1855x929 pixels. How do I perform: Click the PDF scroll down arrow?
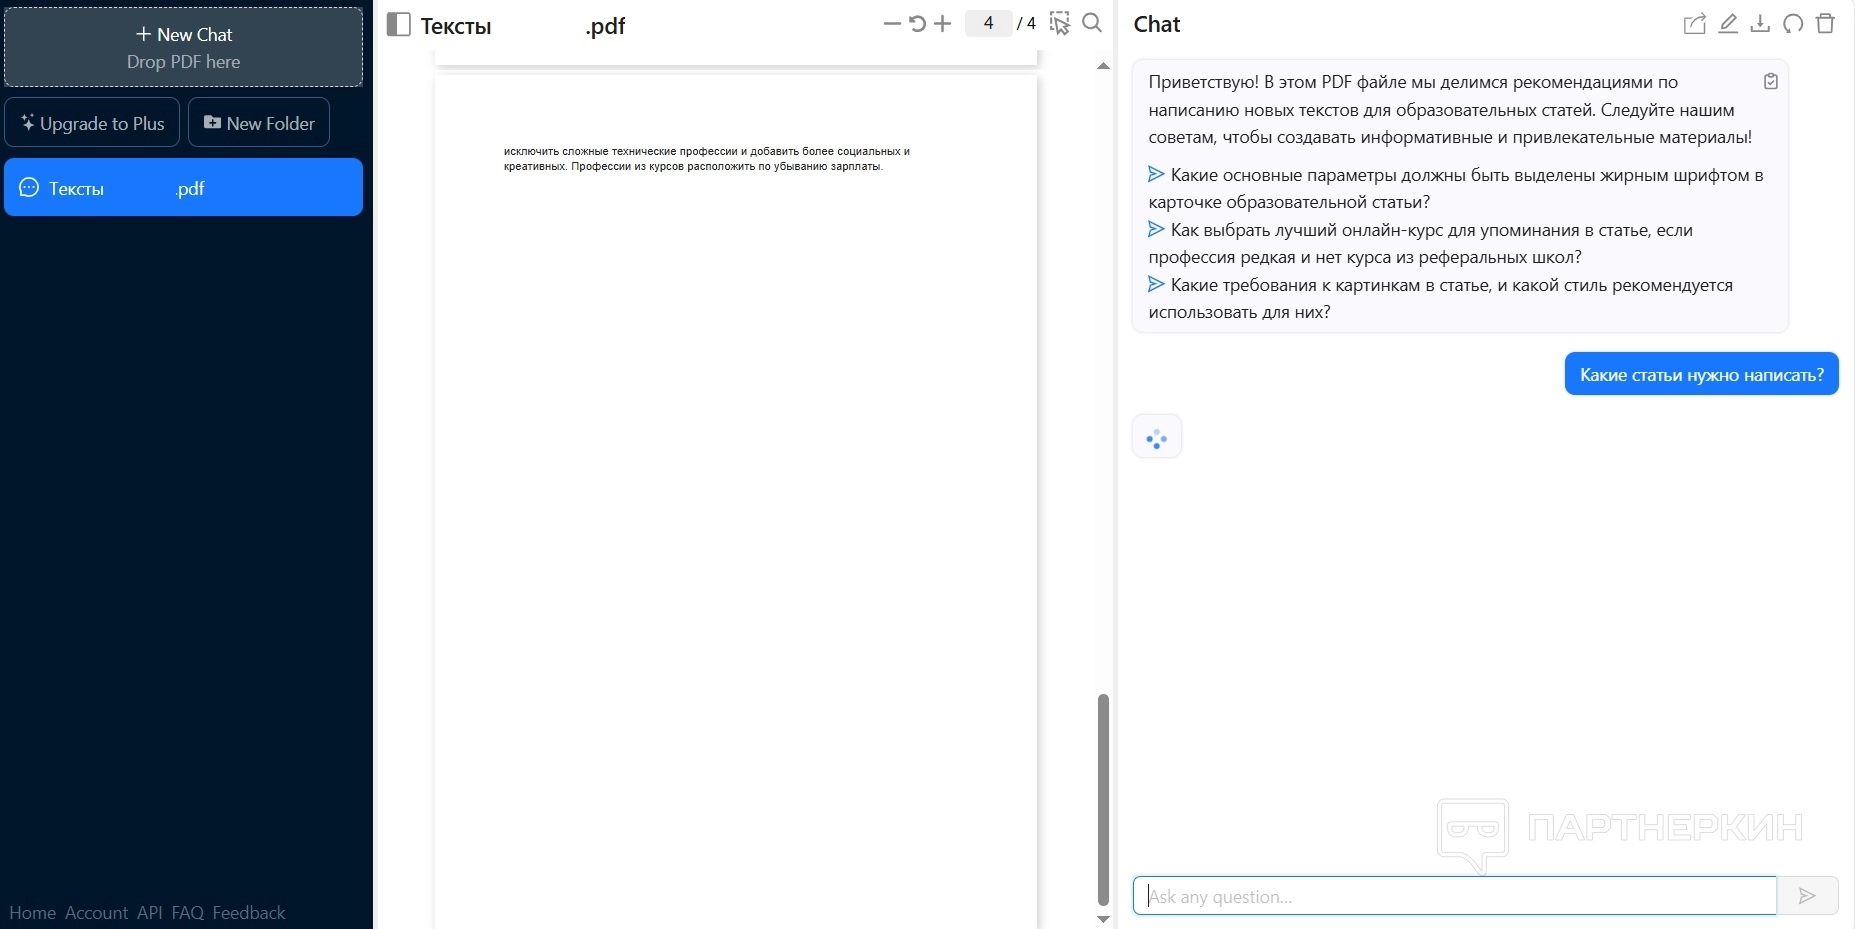[1103, 919]
